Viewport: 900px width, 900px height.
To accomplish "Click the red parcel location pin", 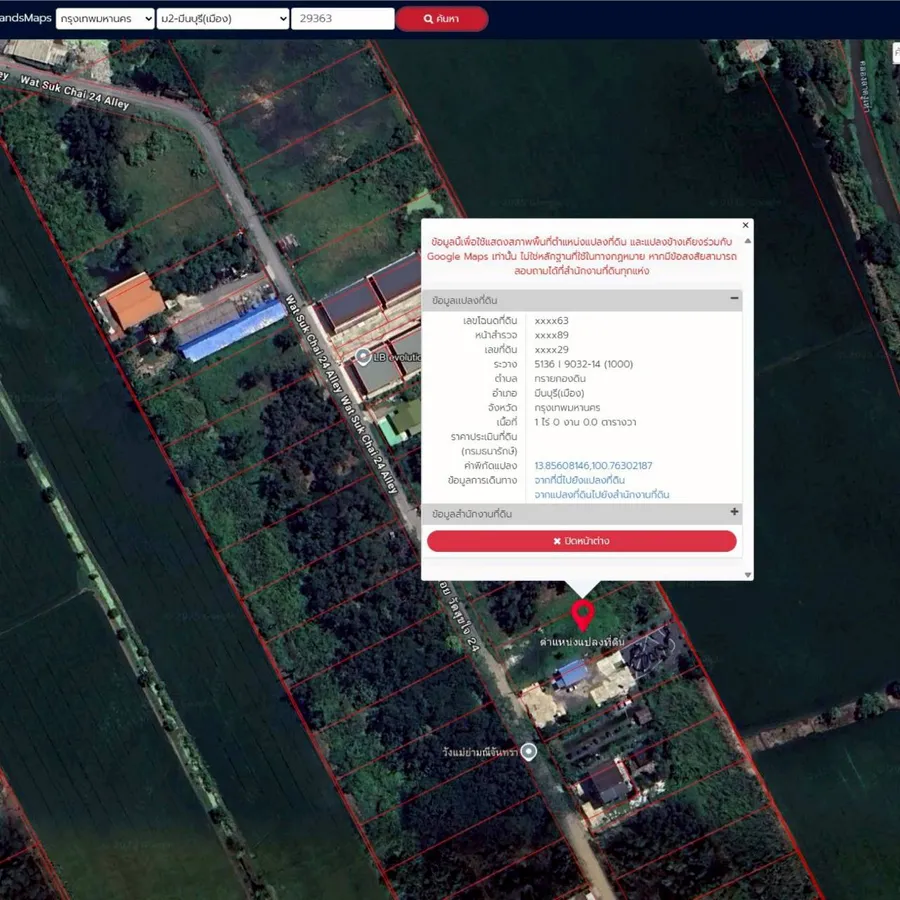I will point(582,612).
